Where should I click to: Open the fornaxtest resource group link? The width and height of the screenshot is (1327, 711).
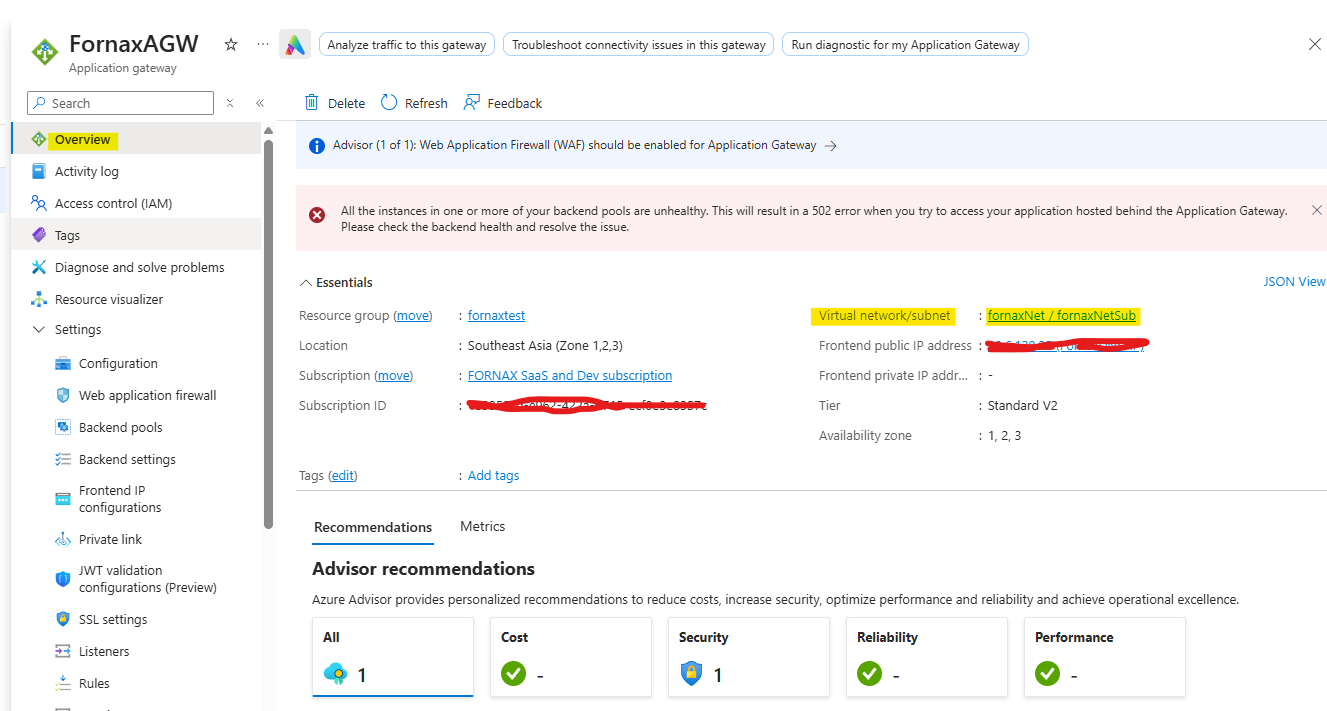coord(496,315)
